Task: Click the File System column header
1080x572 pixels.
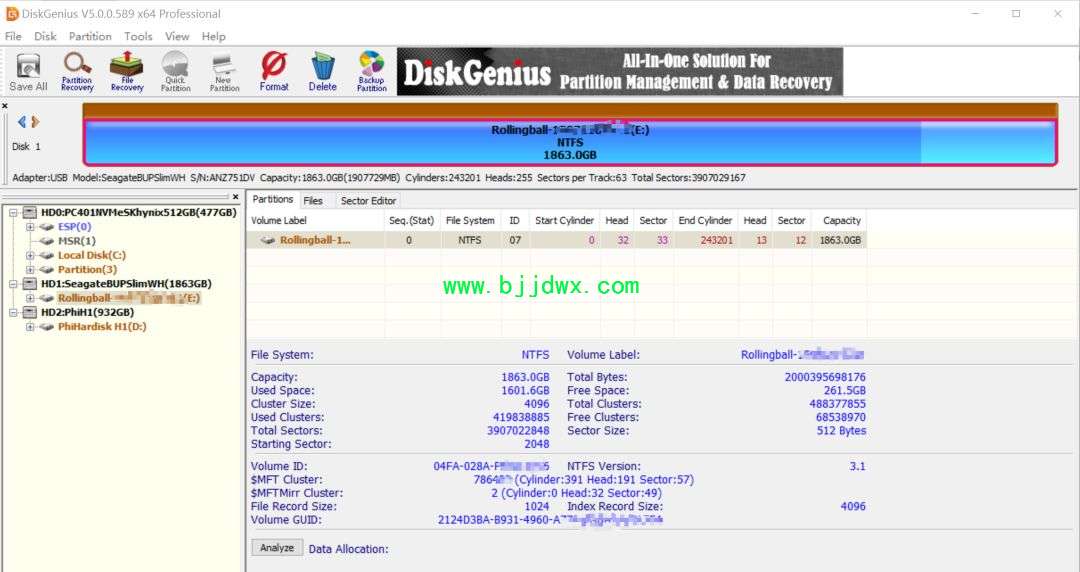Action: pos(470,221)
